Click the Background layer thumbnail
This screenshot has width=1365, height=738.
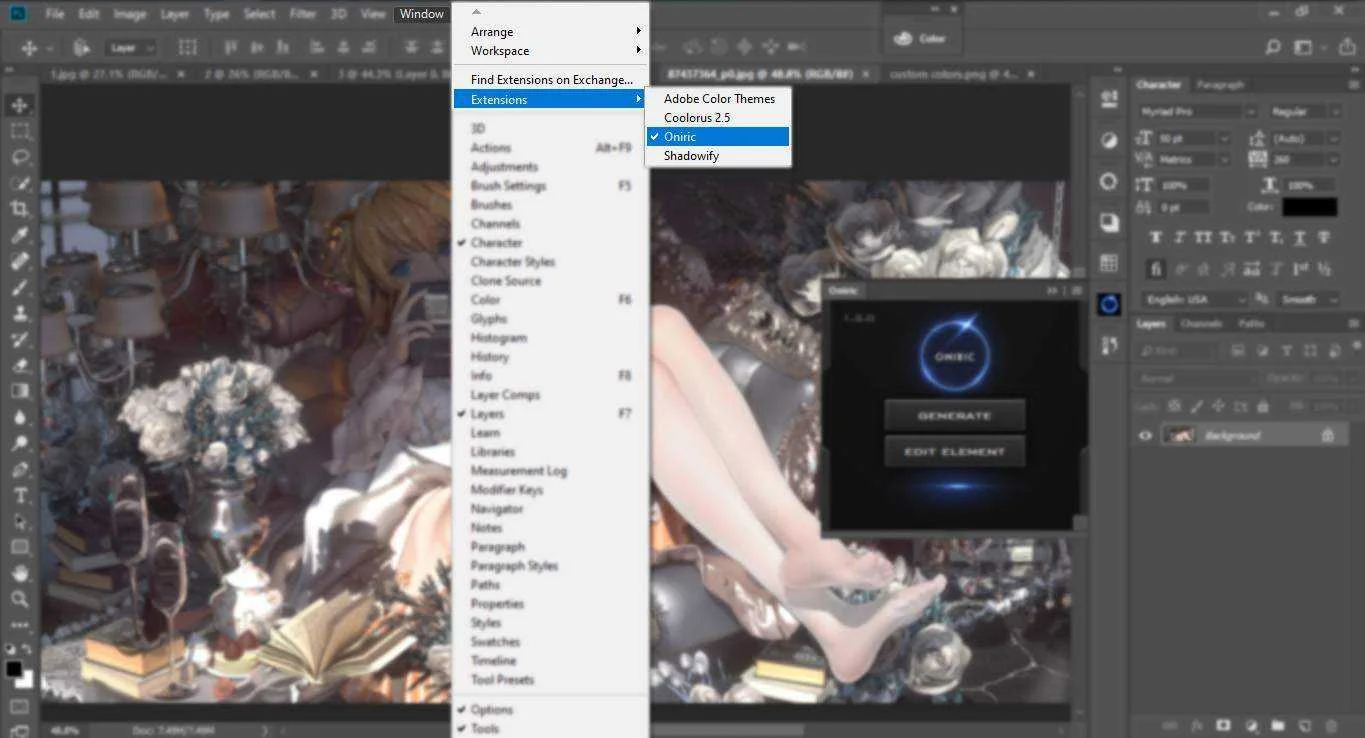point(1181,435)
